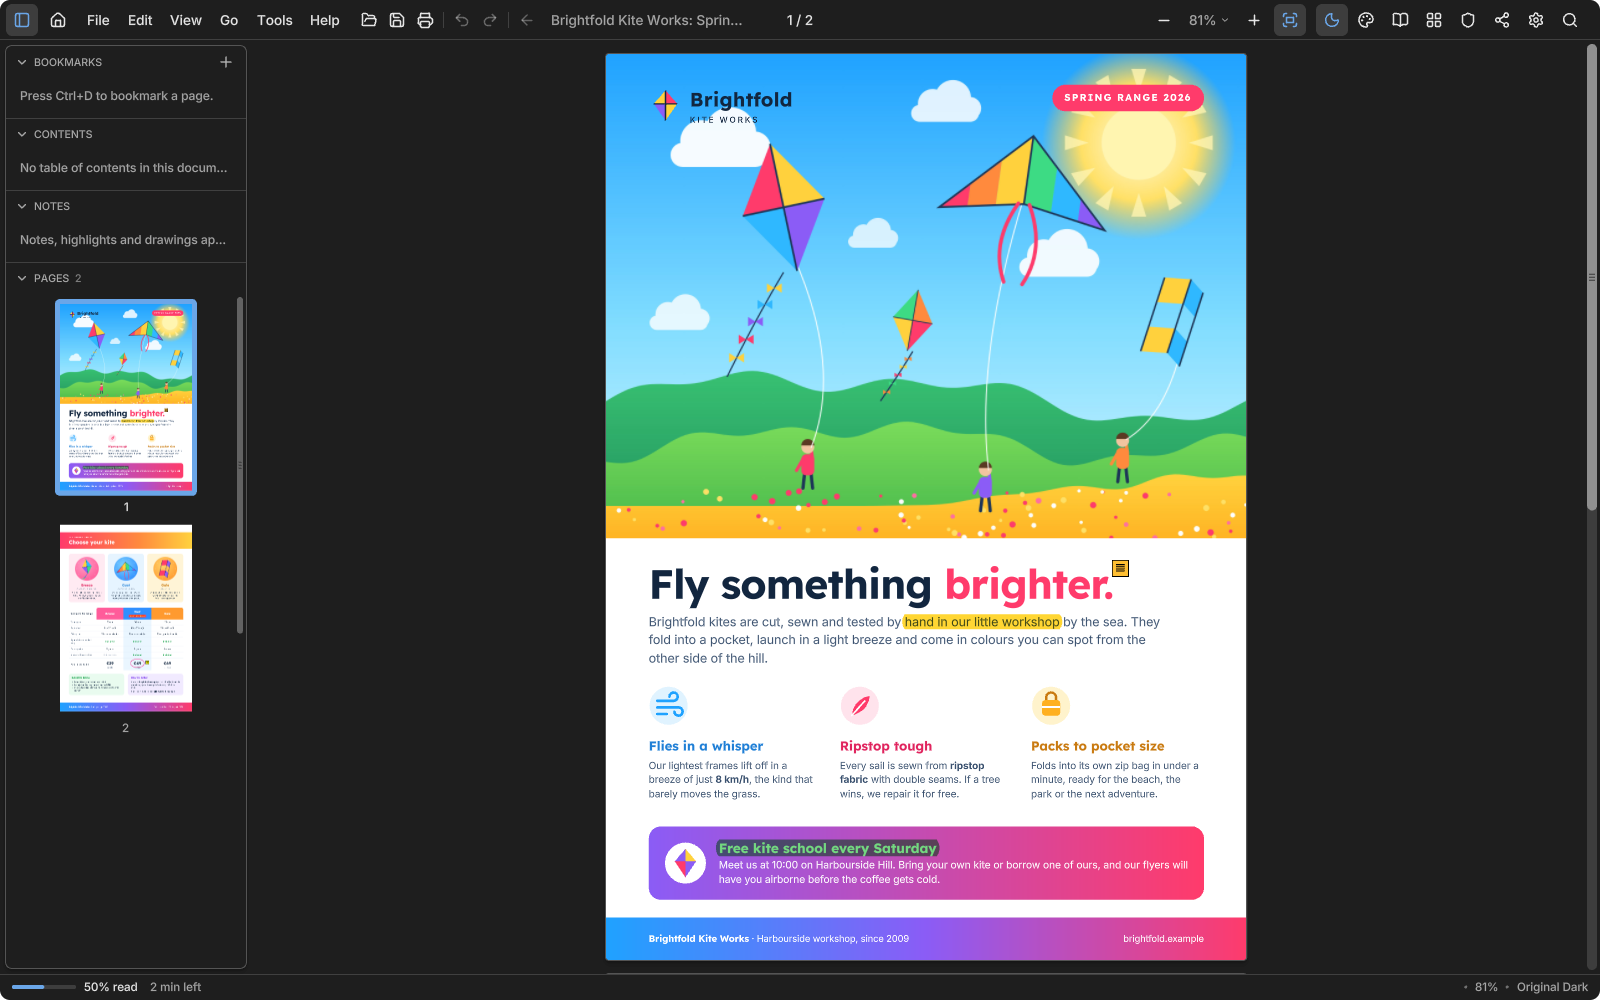
Task: Zoom out with the minus icon
Action: tap(1164, 20)
